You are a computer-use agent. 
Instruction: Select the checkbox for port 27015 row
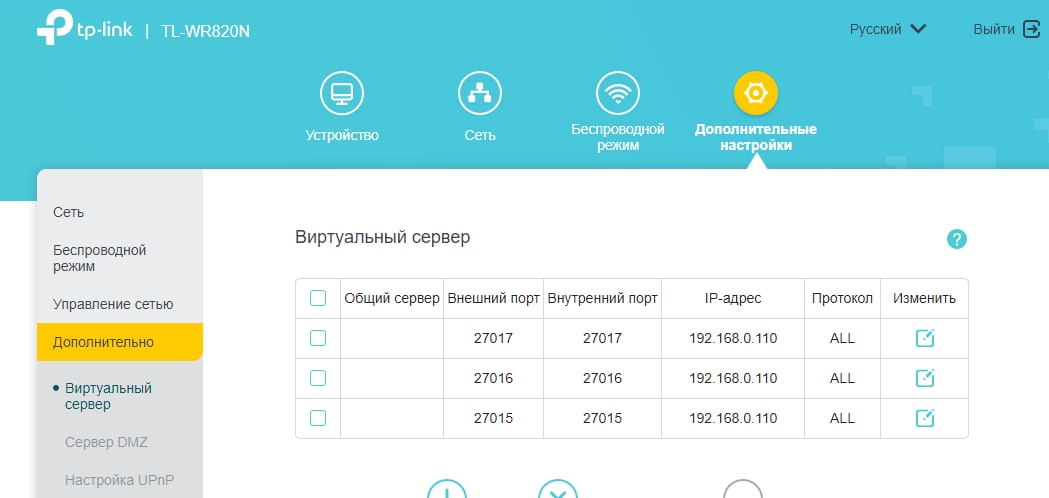[318, 418]
